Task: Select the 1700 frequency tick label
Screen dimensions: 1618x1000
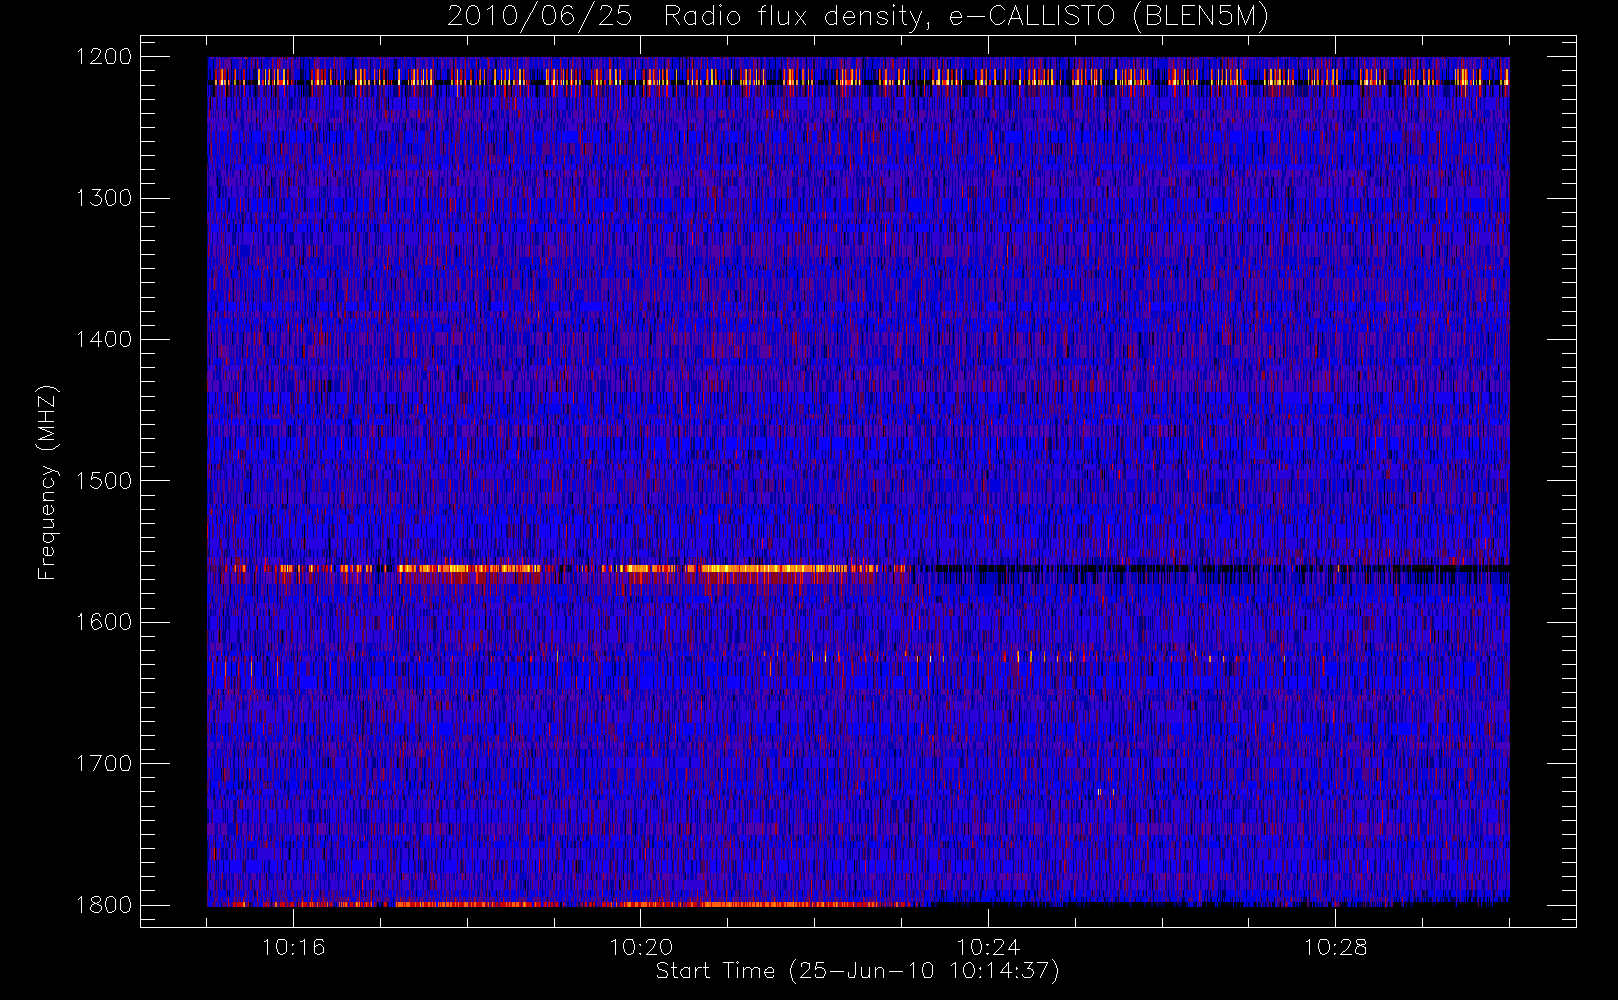Action: pyautogui.click(x=104, y=764)
